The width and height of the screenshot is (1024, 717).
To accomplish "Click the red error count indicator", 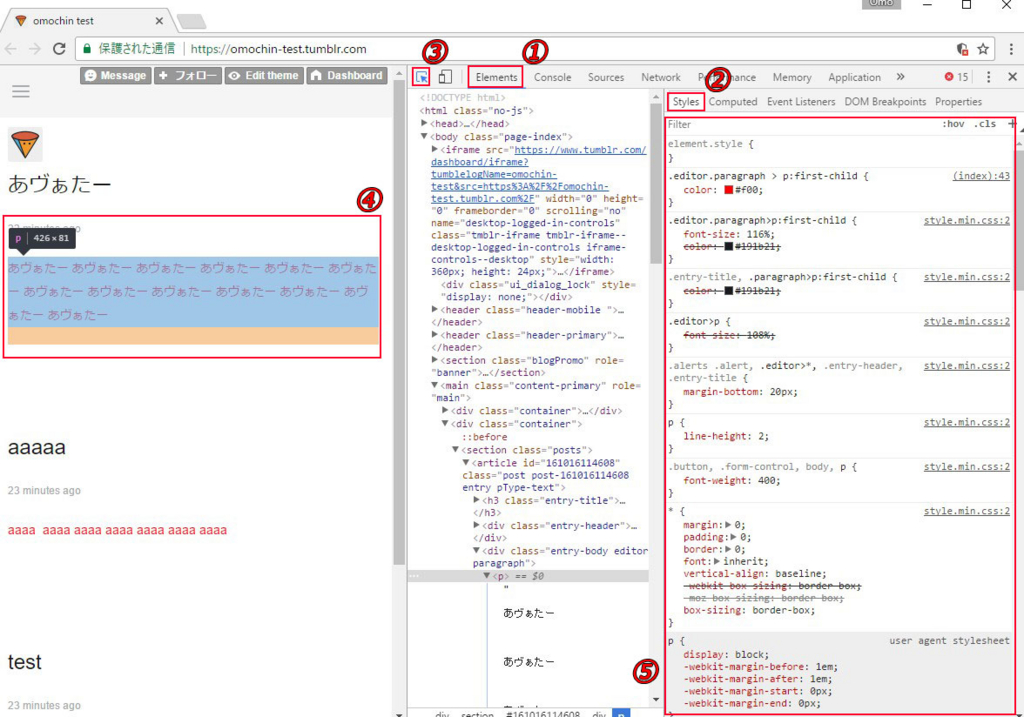I will pos(956,77).
